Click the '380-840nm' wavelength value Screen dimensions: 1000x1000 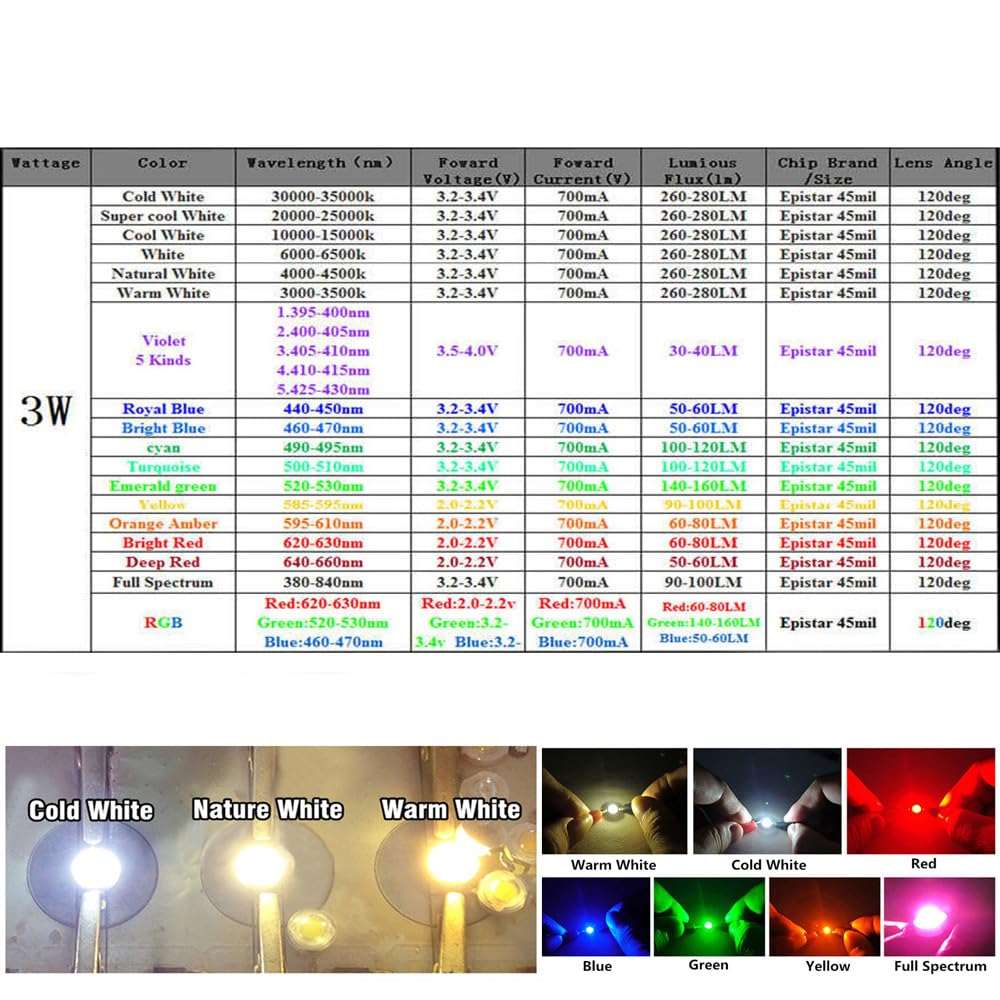point(323,582)
